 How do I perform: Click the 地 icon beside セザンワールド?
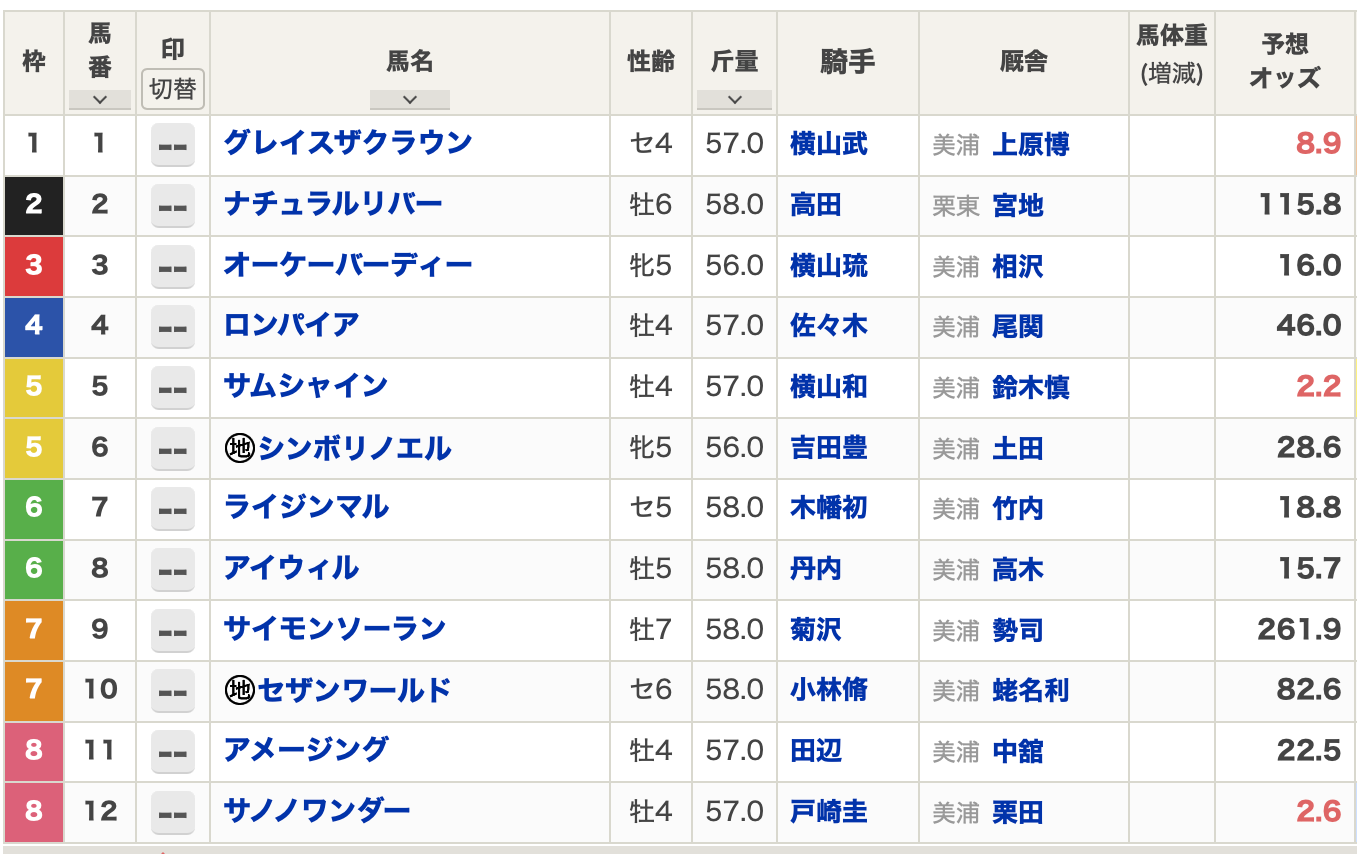tap(239, 690)
